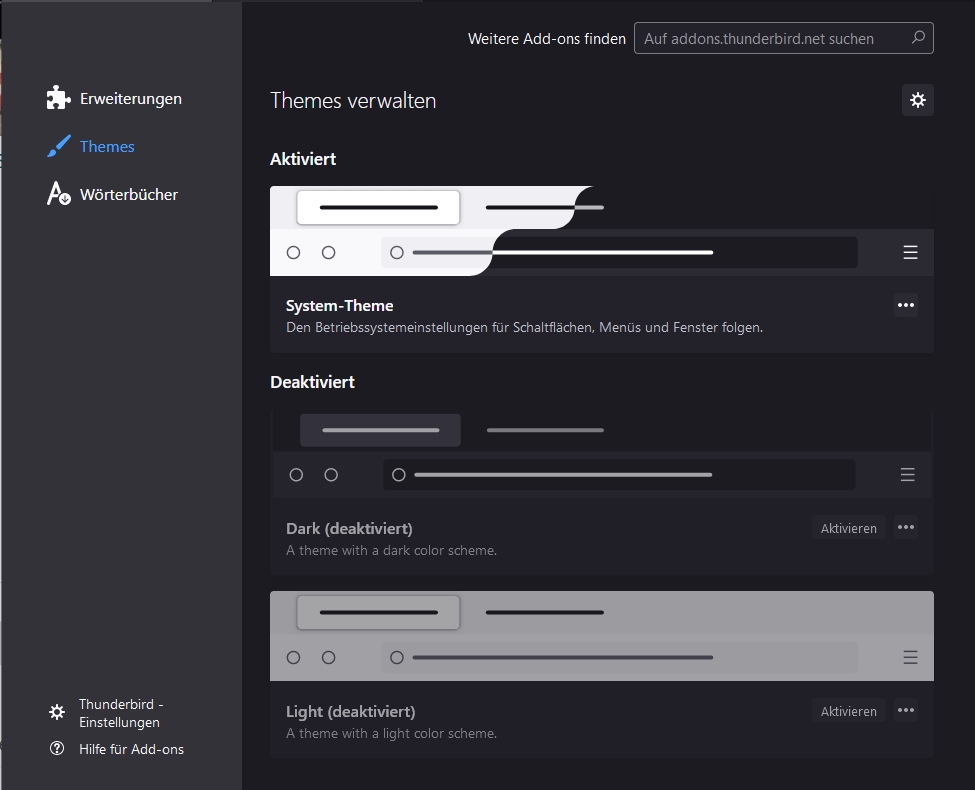Viewport: 975px width, 790px height.
Task: Focus the addons.thunderbird.net search field
Action: pyautogui.click(x=770, y=39)
